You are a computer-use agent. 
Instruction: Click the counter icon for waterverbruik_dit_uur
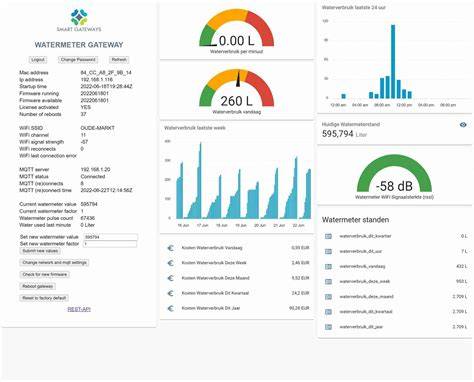[328, 251]
